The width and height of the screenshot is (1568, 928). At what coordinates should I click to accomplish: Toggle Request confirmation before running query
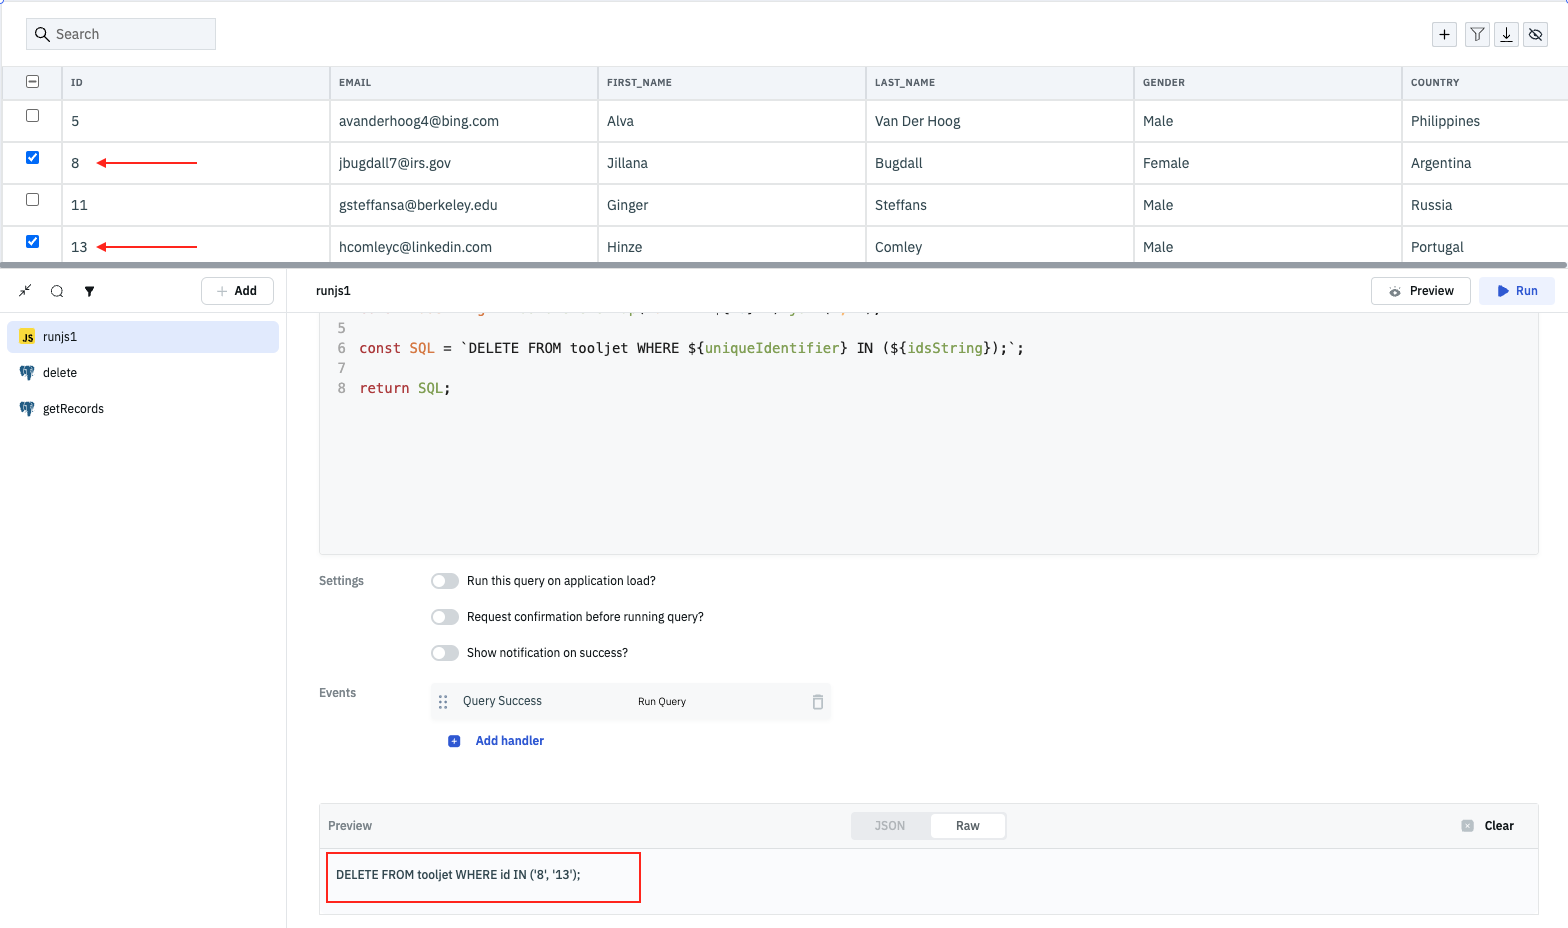coord(445,617)
